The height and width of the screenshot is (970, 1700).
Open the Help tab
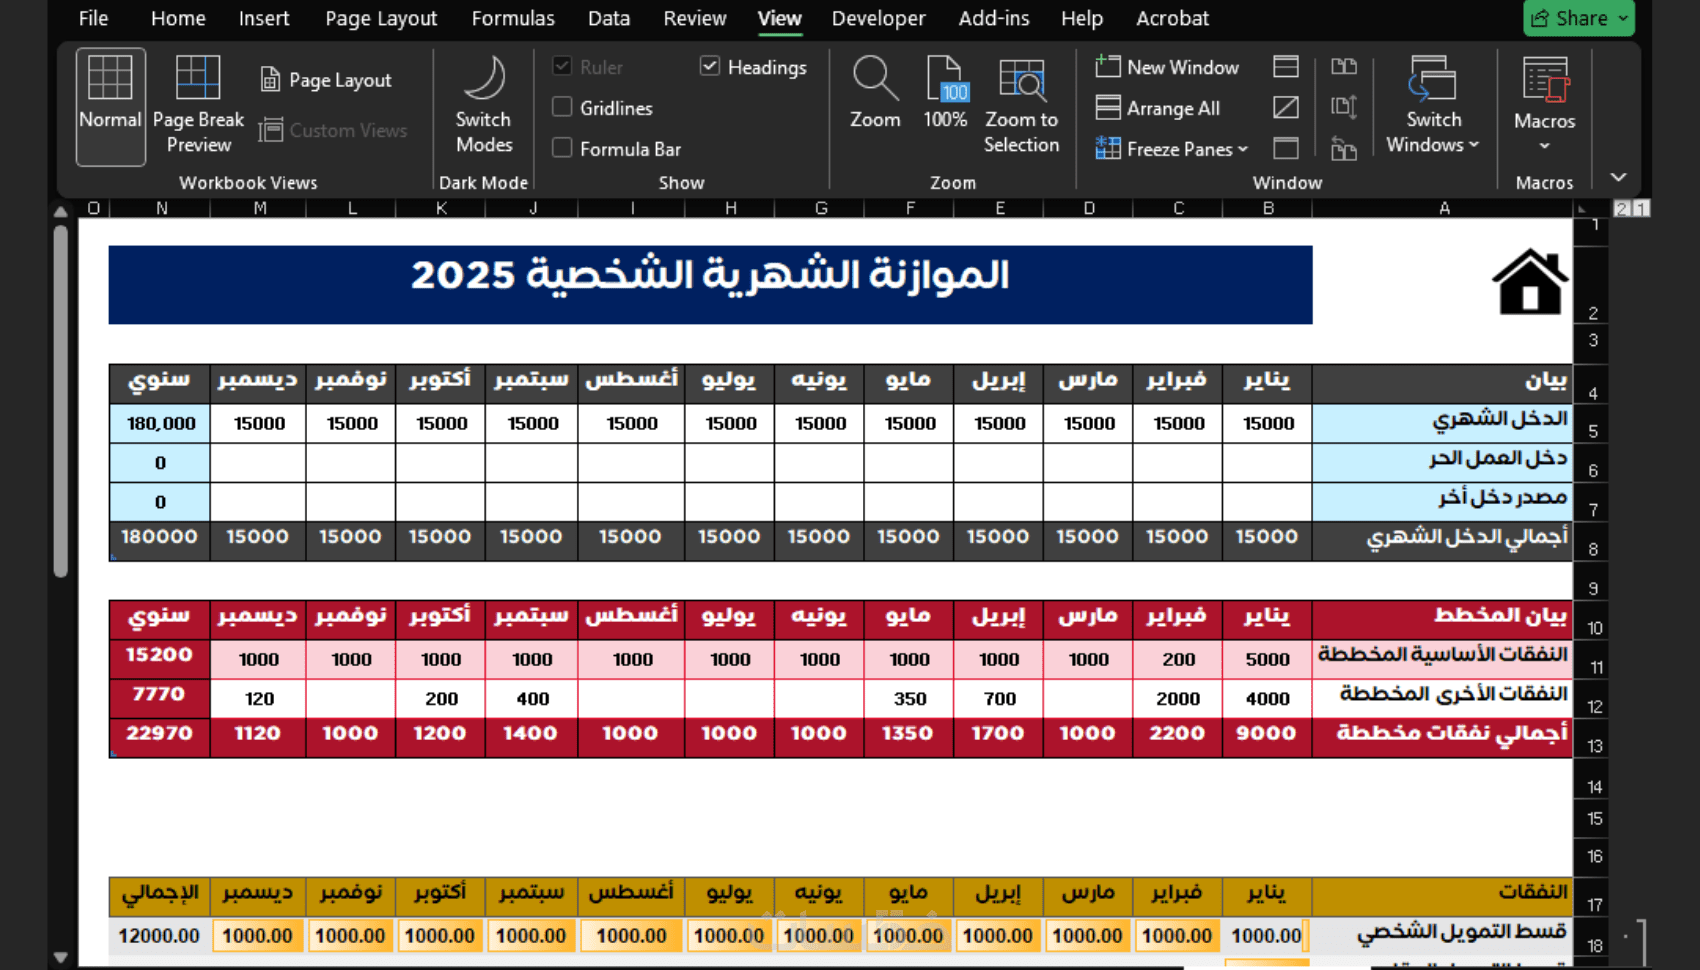coord(1082,18)
